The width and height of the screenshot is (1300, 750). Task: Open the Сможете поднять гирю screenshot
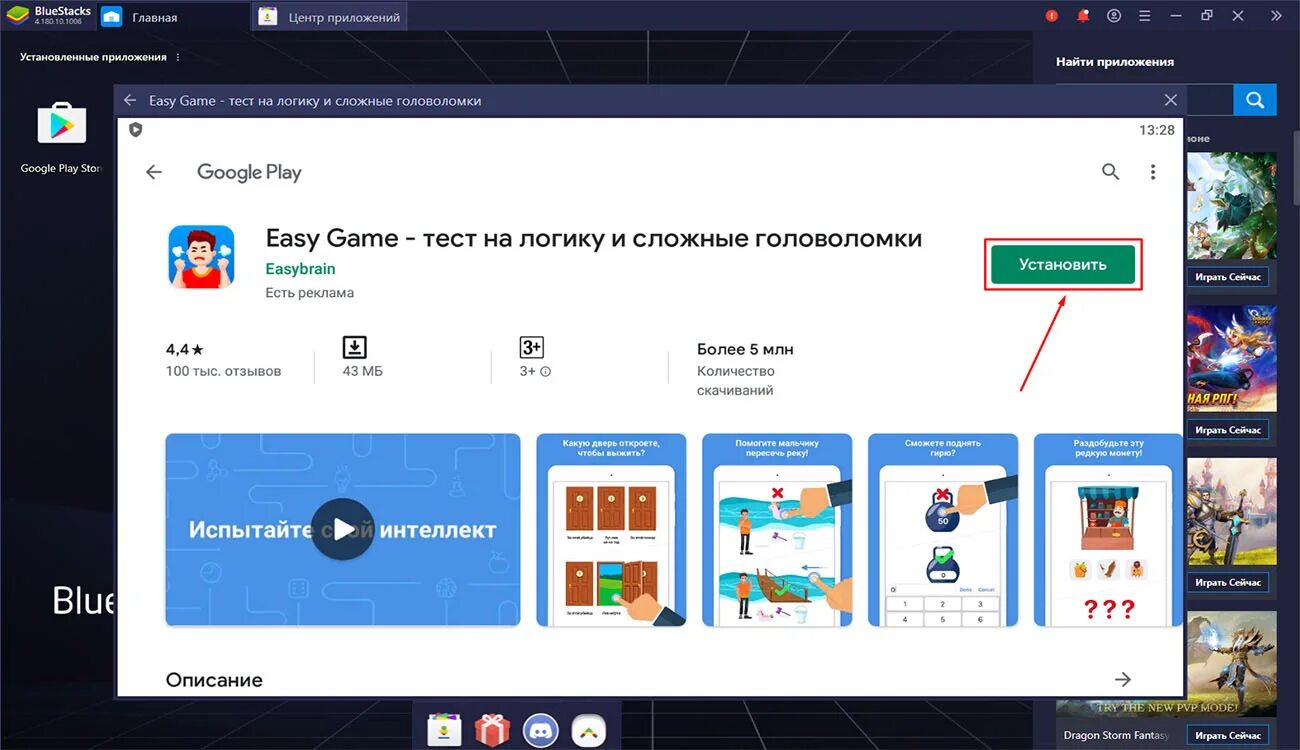coord(943,530)
